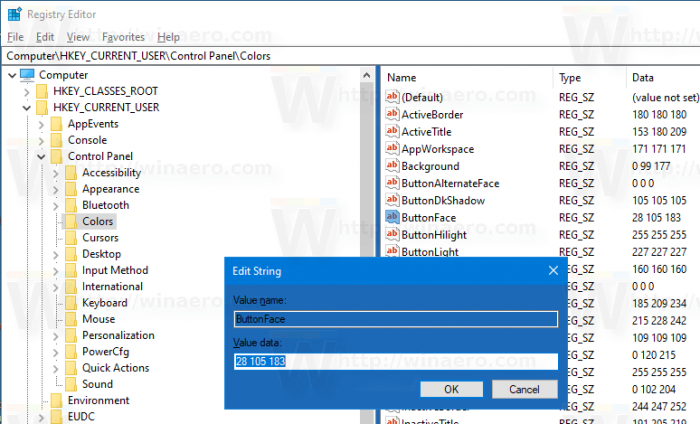Click the ButtonFace value icon
700x424 pixels.
tap(392, 217)
